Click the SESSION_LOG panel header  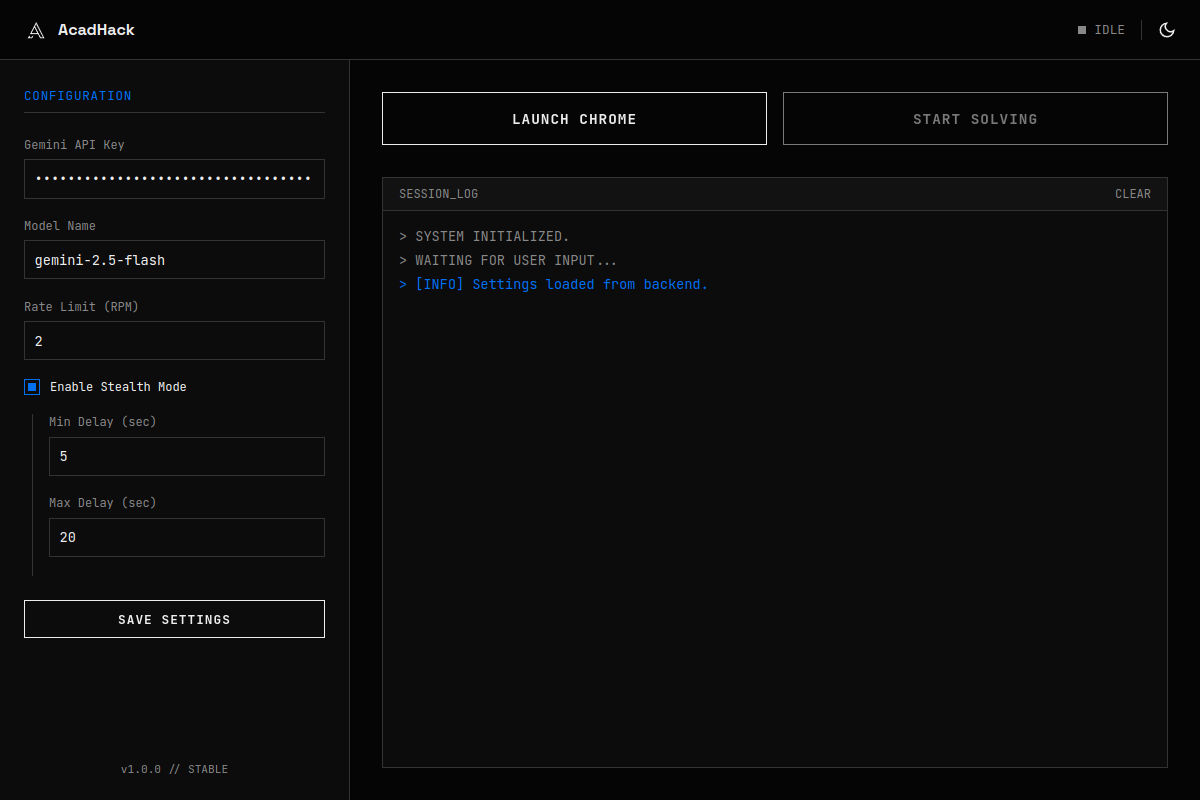438,193
